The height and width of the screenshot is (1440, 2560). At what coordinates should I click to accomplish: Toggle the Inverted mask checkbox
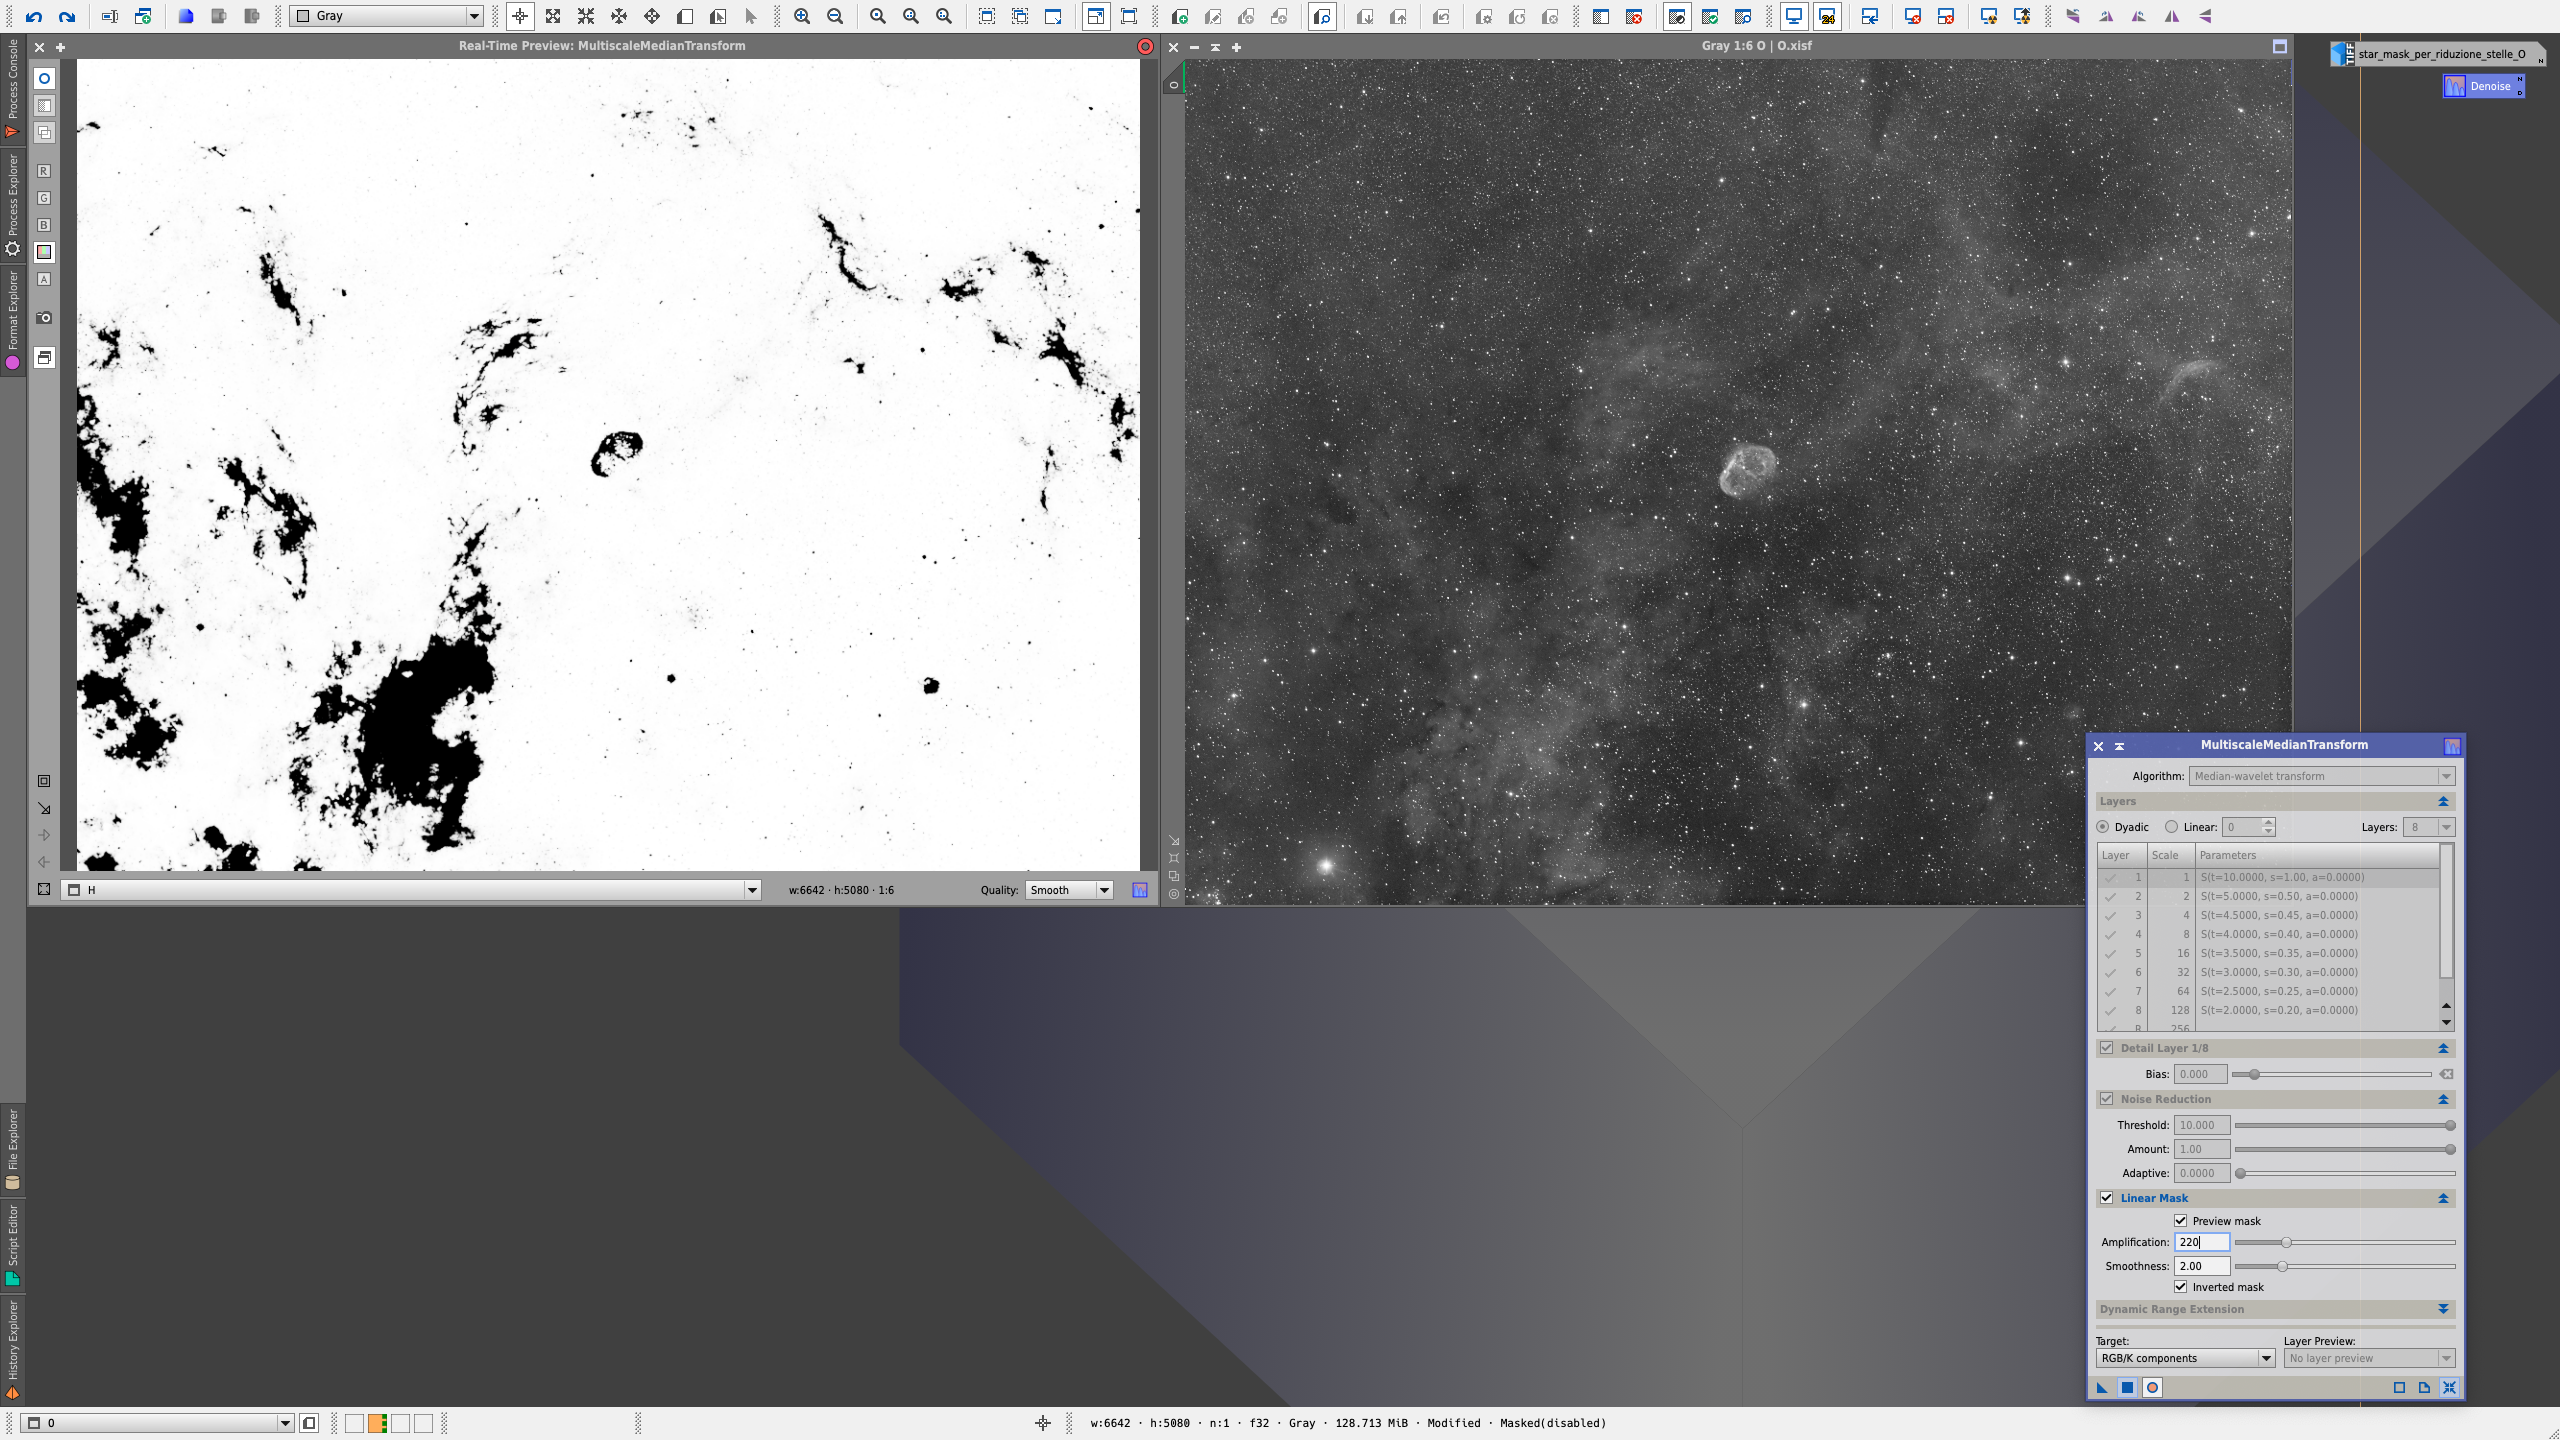click(x=2180, y=1287)
